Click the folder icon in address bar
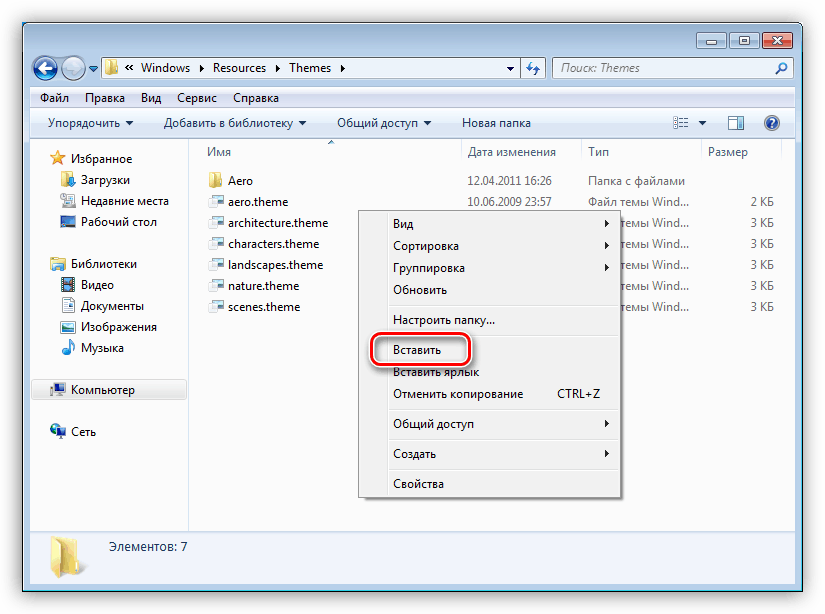 coord(111,68)
